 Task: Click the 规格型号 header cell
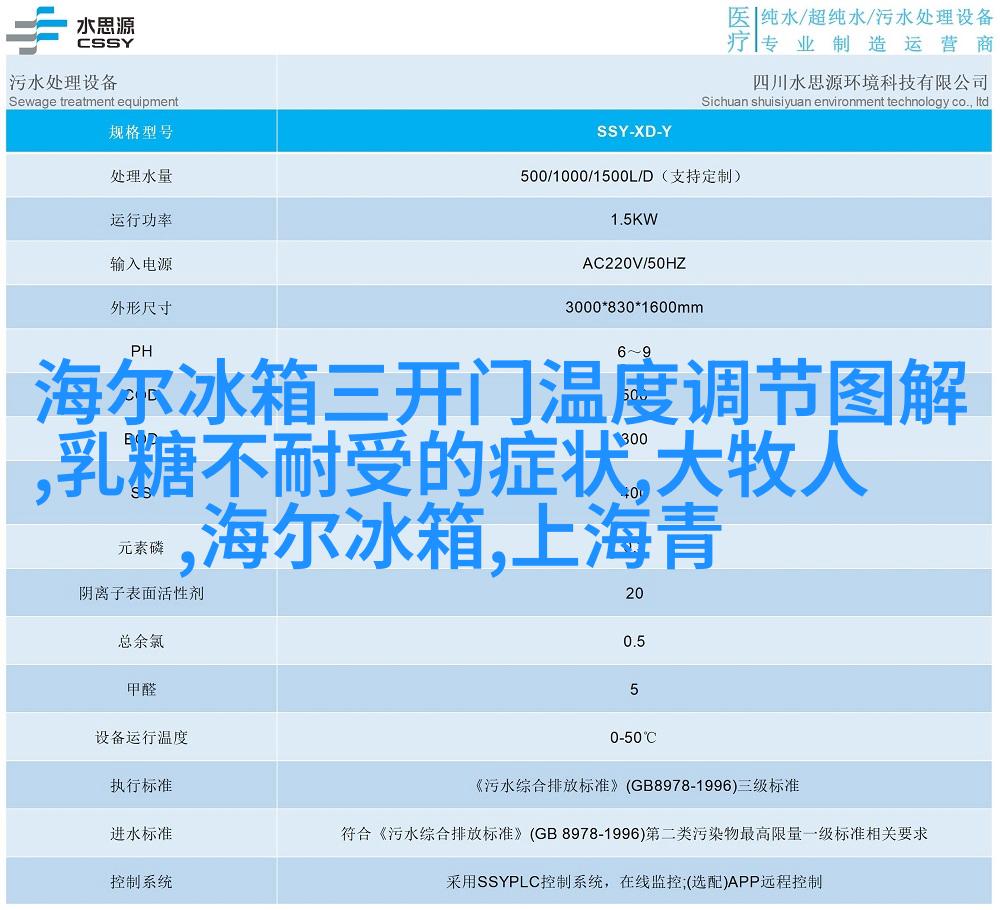pyautogui.click(x=141, y=132)
